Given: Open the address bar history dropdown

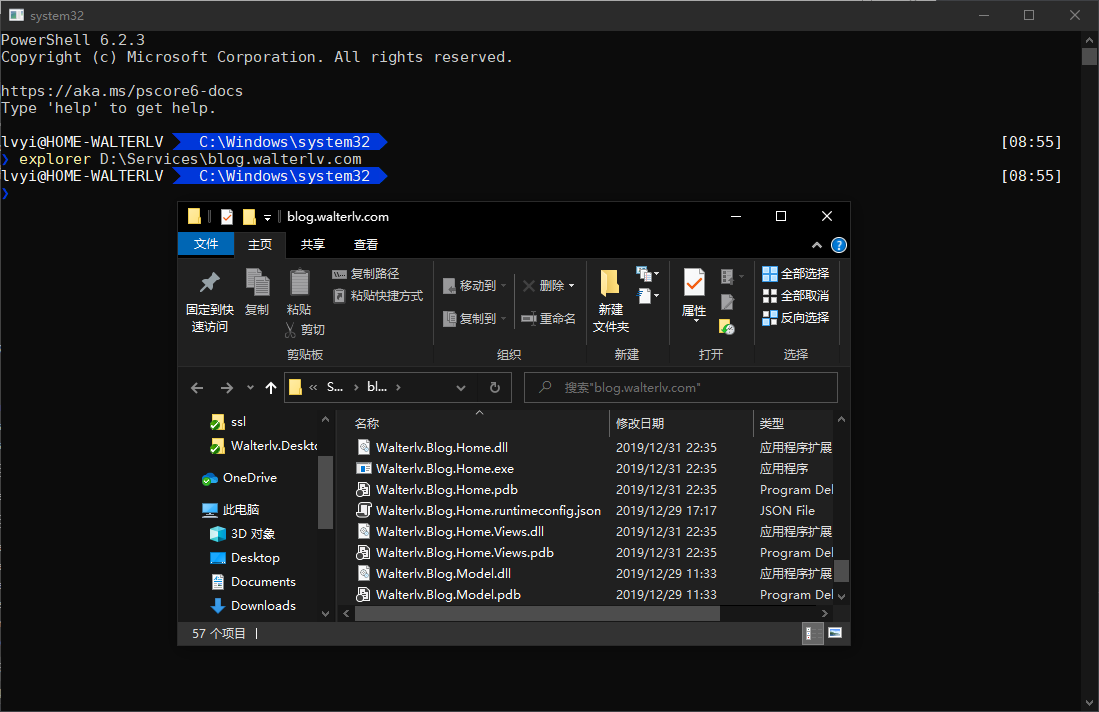Looking at the screenshot, I should (461, 388).
